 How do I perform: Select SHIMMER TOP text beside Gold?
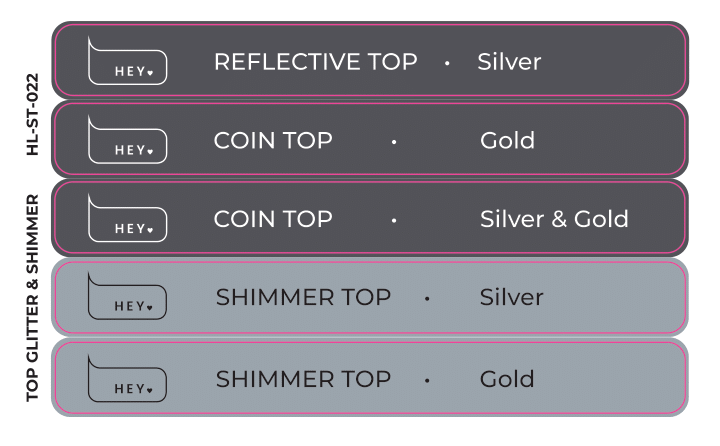click(303, 379)
